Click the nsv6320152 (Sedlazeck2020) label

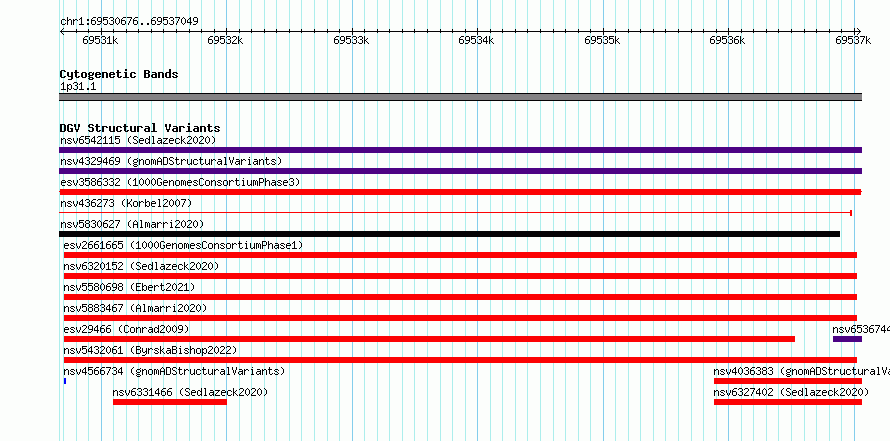pos(141,266)
